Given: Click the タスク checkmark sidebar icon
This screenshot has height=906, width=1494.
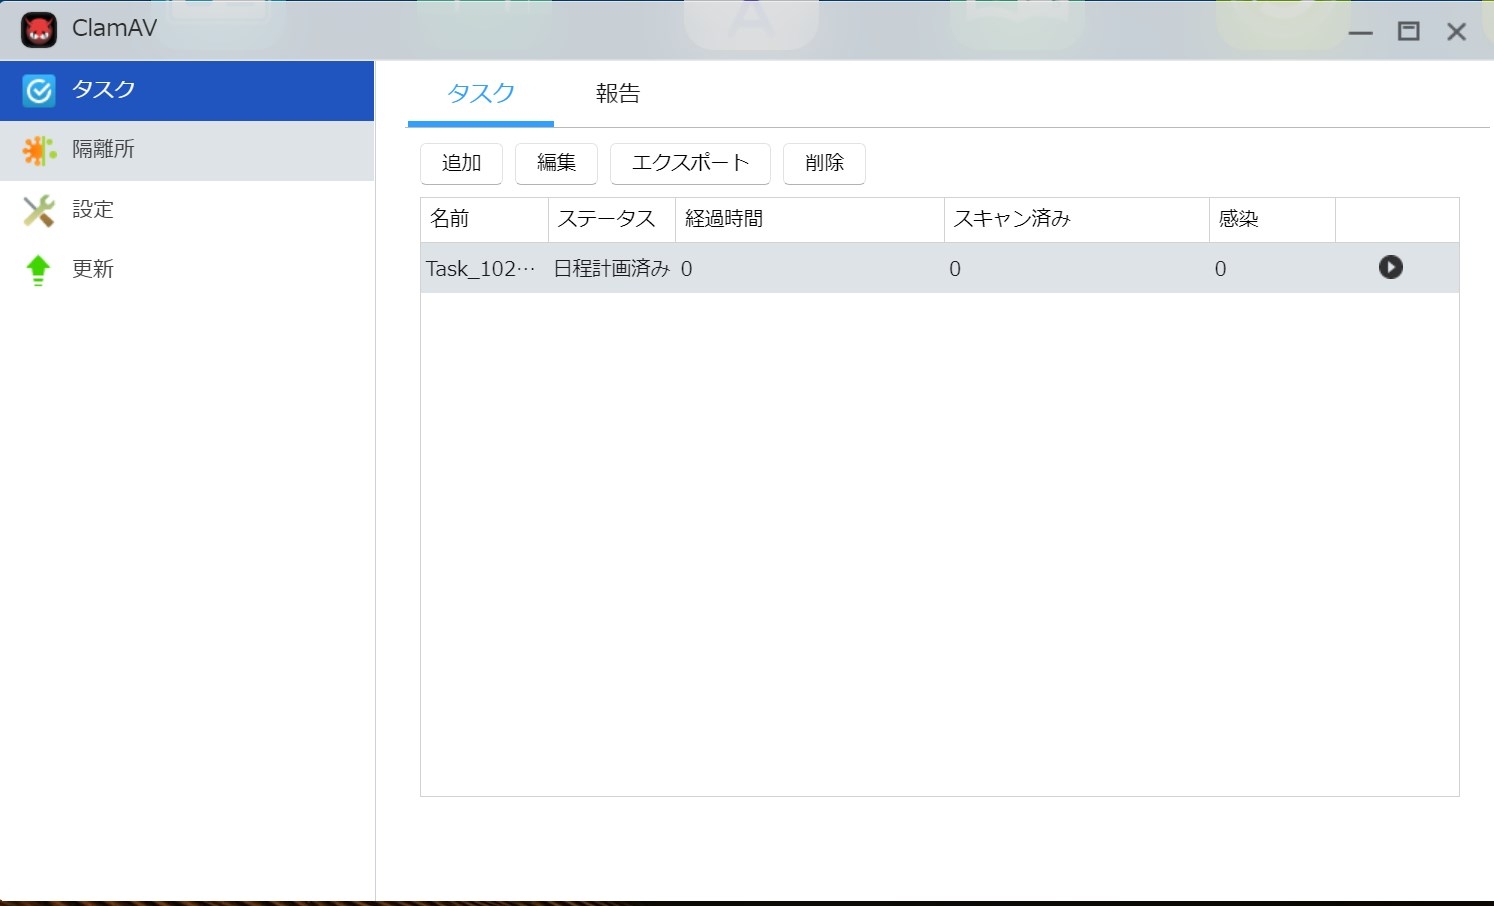Looking at the screenshot, I should tap(39, 91).
